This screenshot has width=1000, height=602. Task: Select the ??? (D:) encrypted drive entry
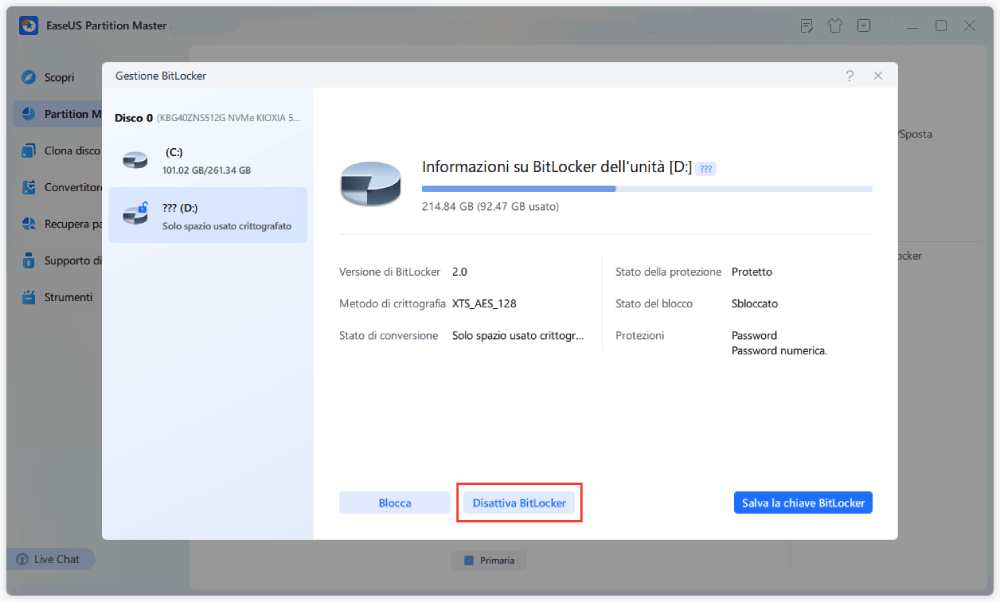point(208,215)
